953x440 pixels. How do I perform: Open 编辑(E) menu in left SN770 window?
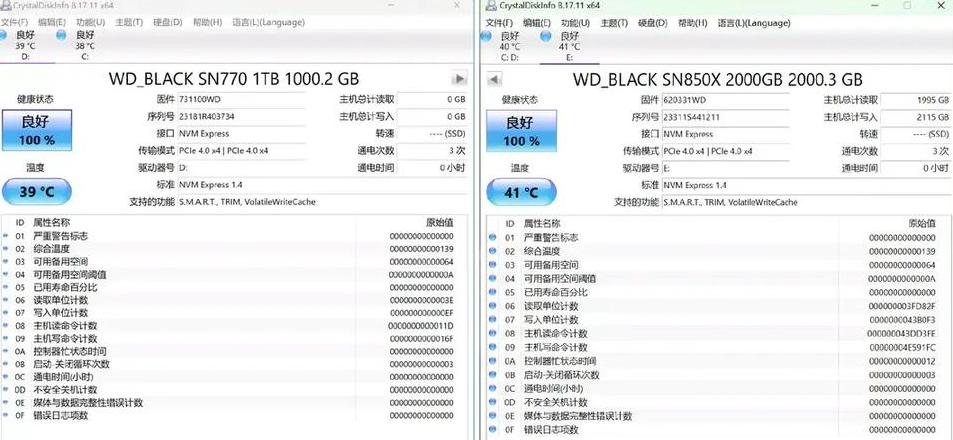coord(51,22)
